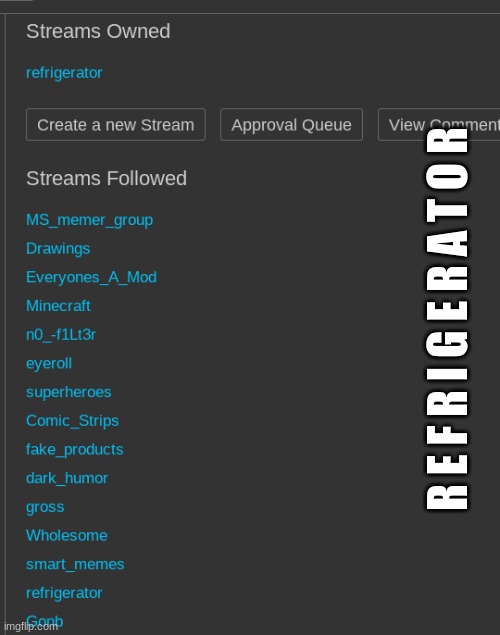Viewport: 500px width, 635px height.
Task: Visit the Minecraft stream
Action: pos(58,306)
